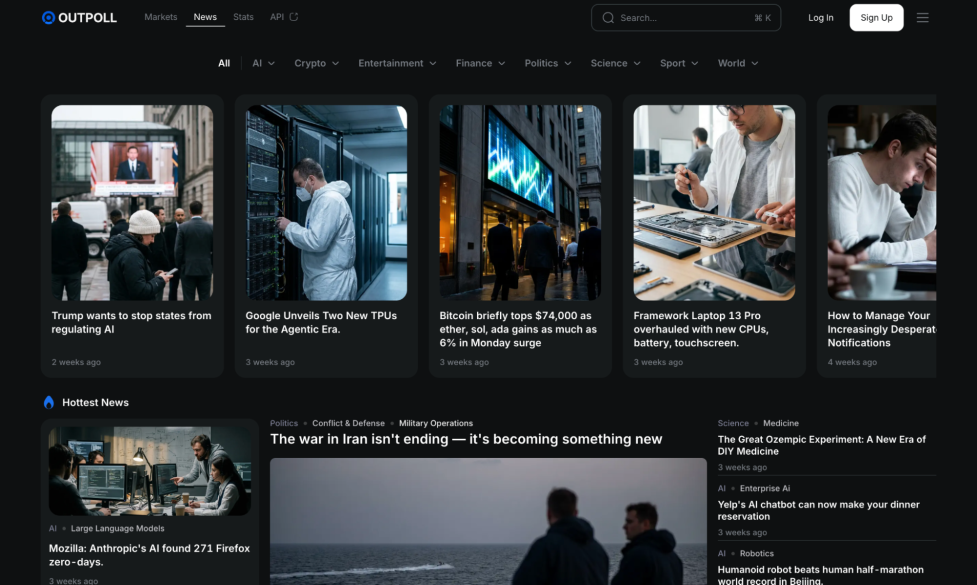Open the Bitcoin street ticker thumbnail
Image resolution: width=977 pixels, height=585 pixels.
[520, 202]
